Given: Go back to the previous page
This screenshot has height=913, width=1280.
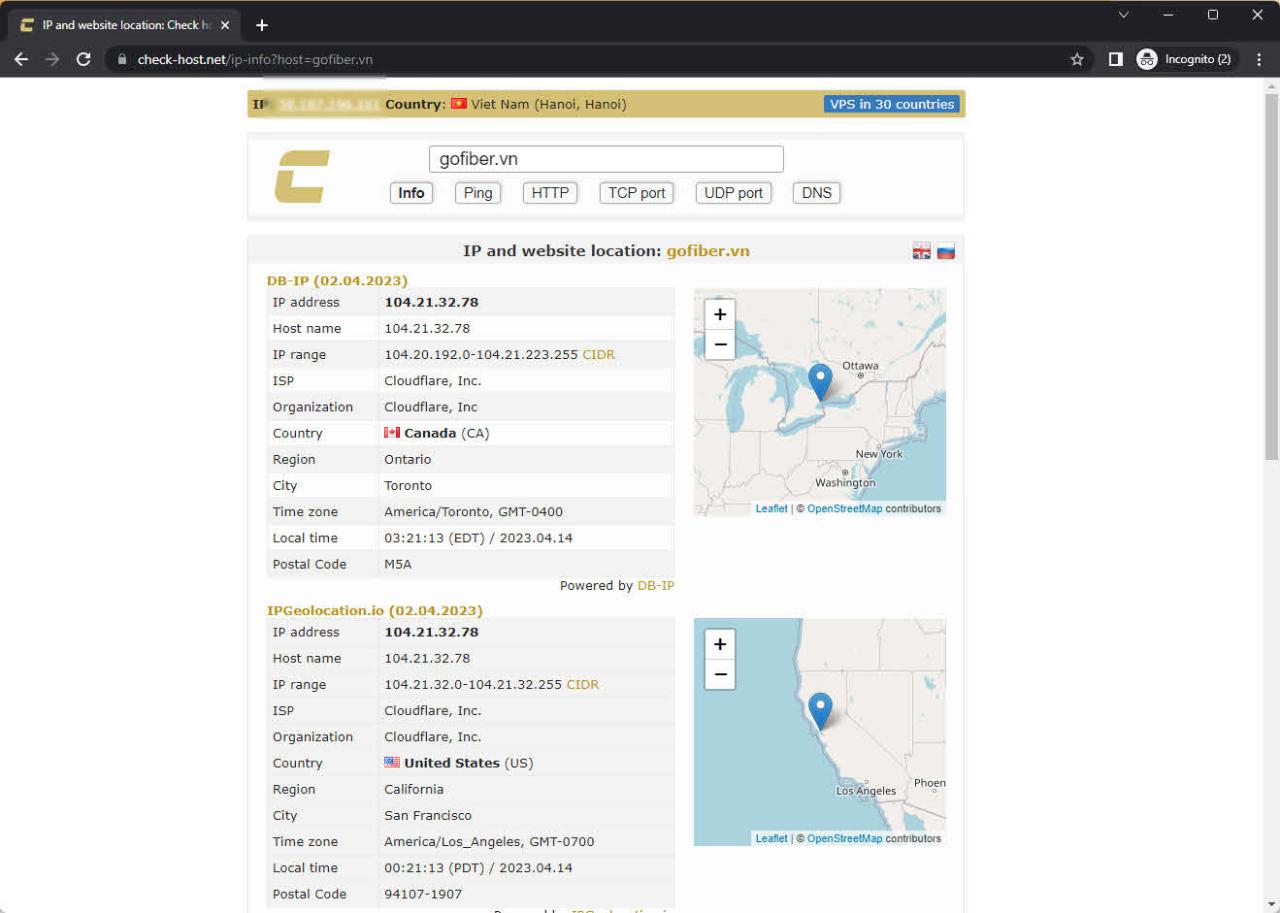Looking at the screenshot, I should pos(21,59).
